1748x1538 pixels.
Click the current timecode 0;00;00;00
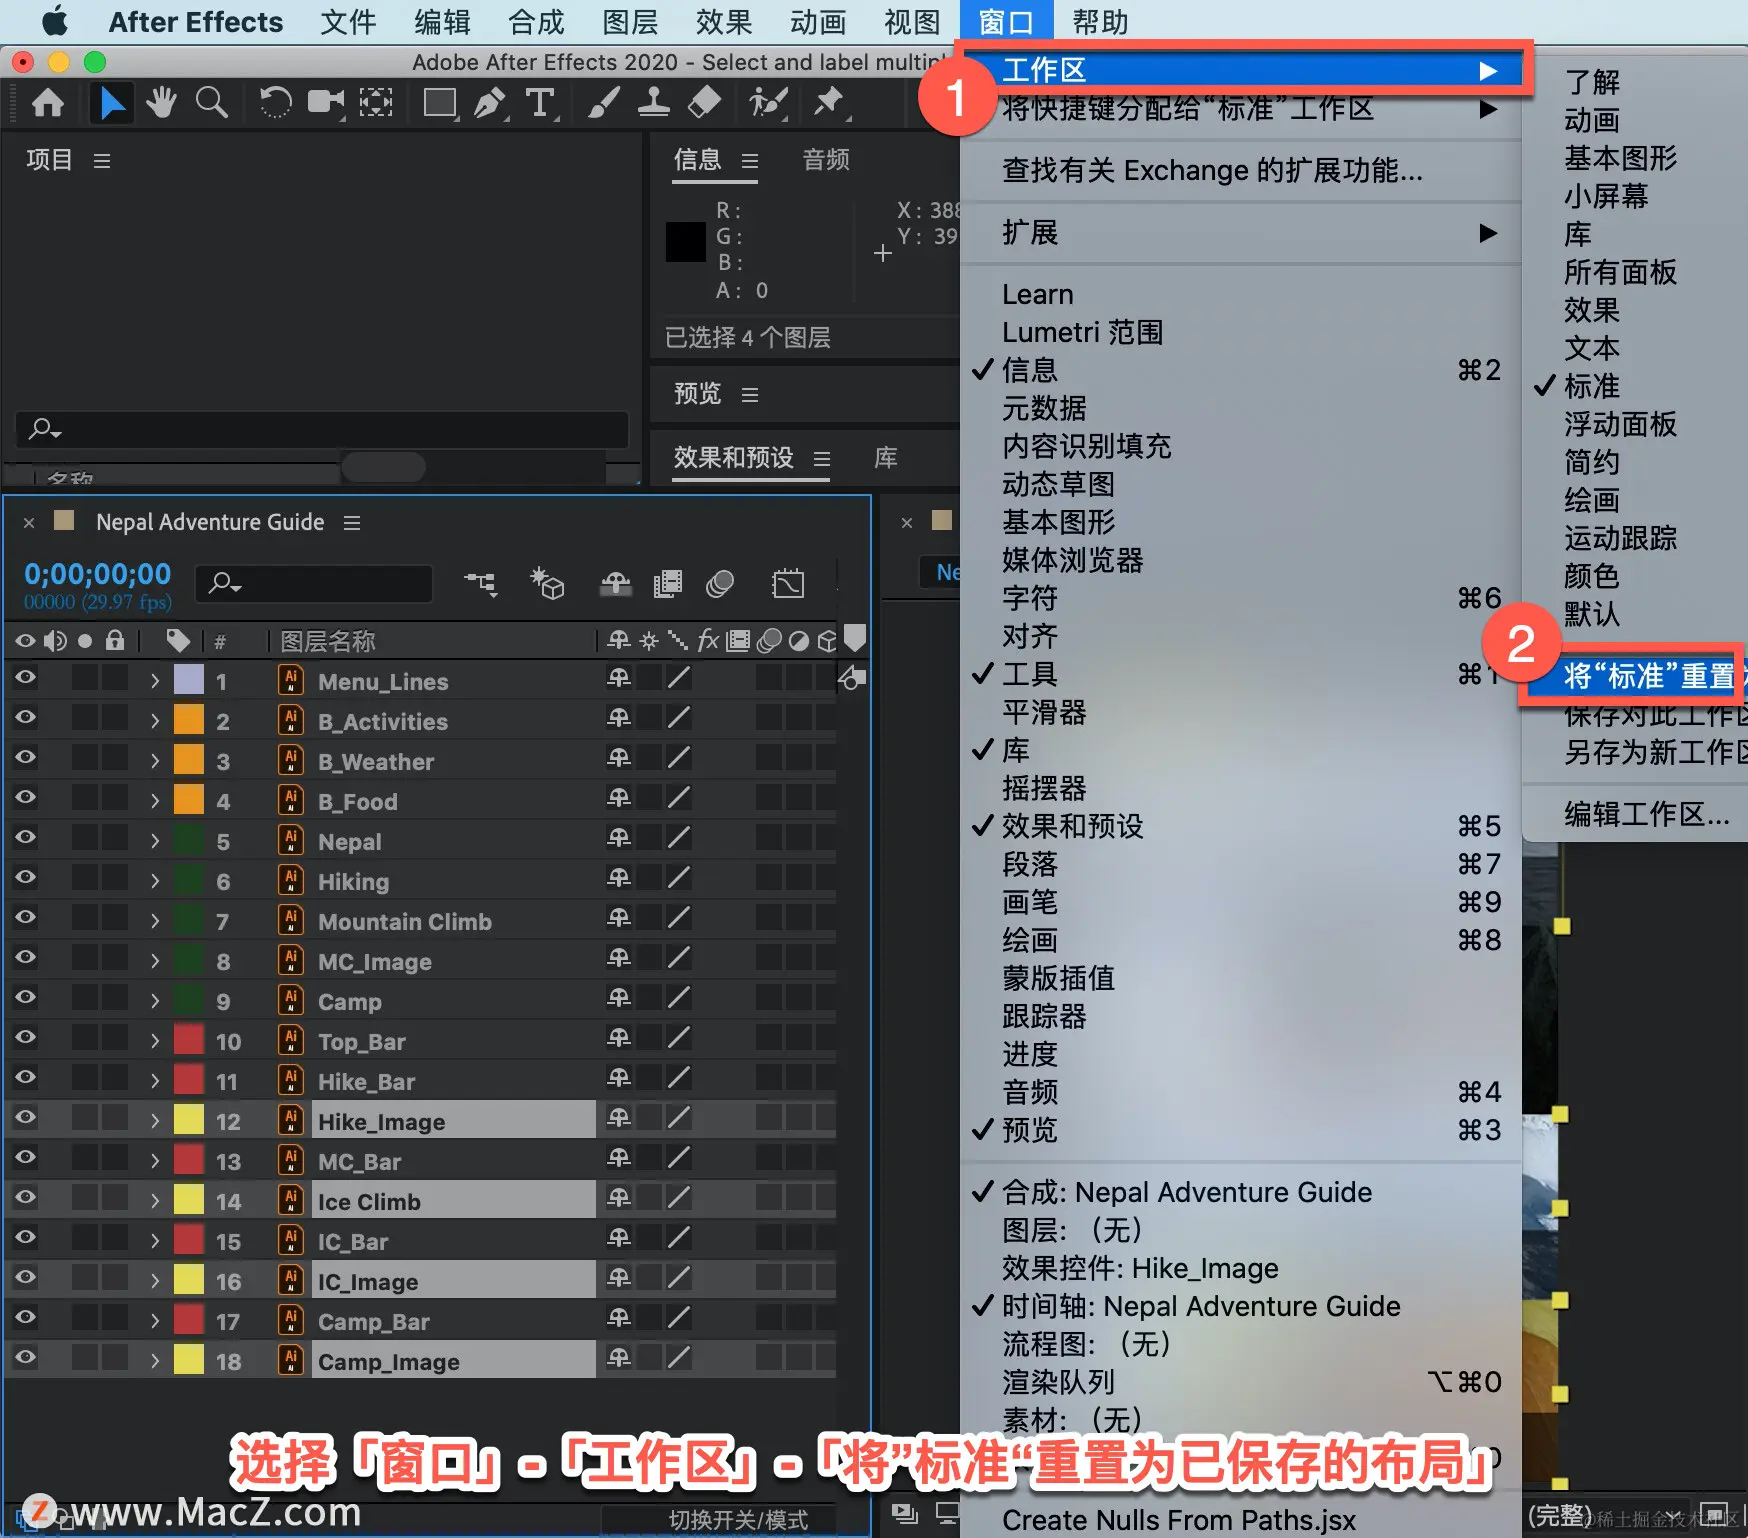click(x=98, y=574)
